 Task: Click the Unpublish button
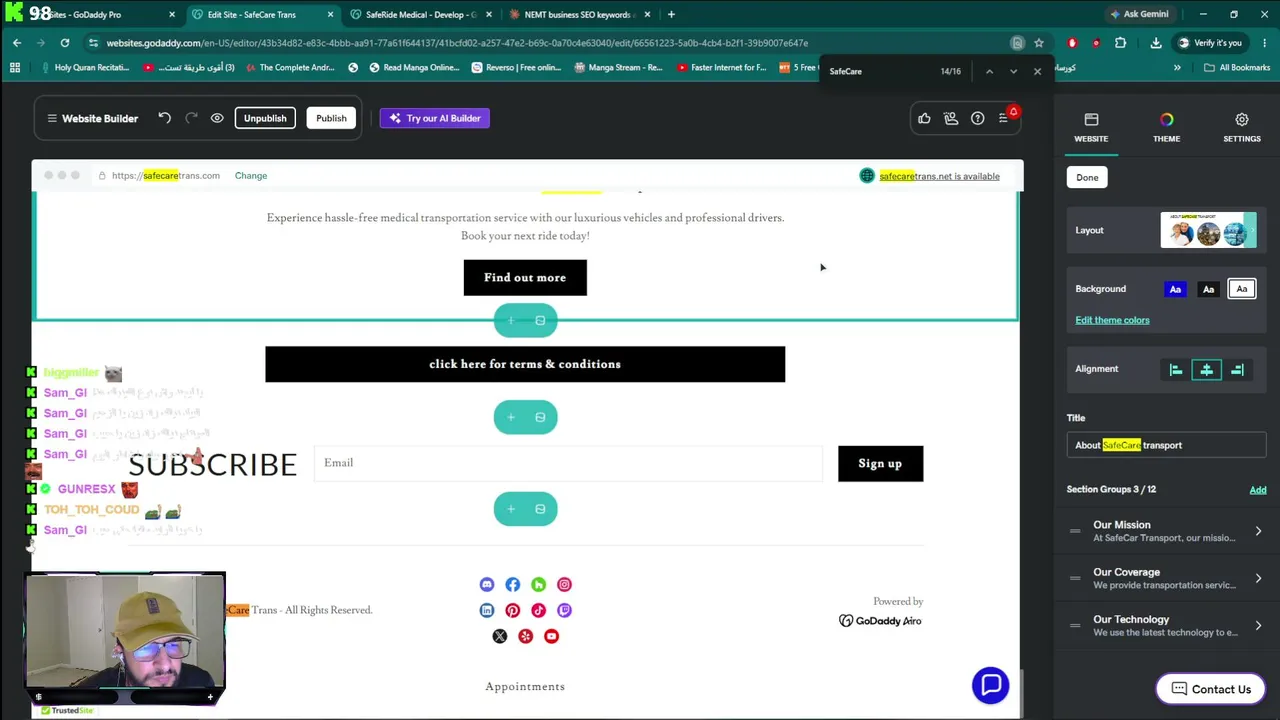pyautogui.click(x=265, y=118)
